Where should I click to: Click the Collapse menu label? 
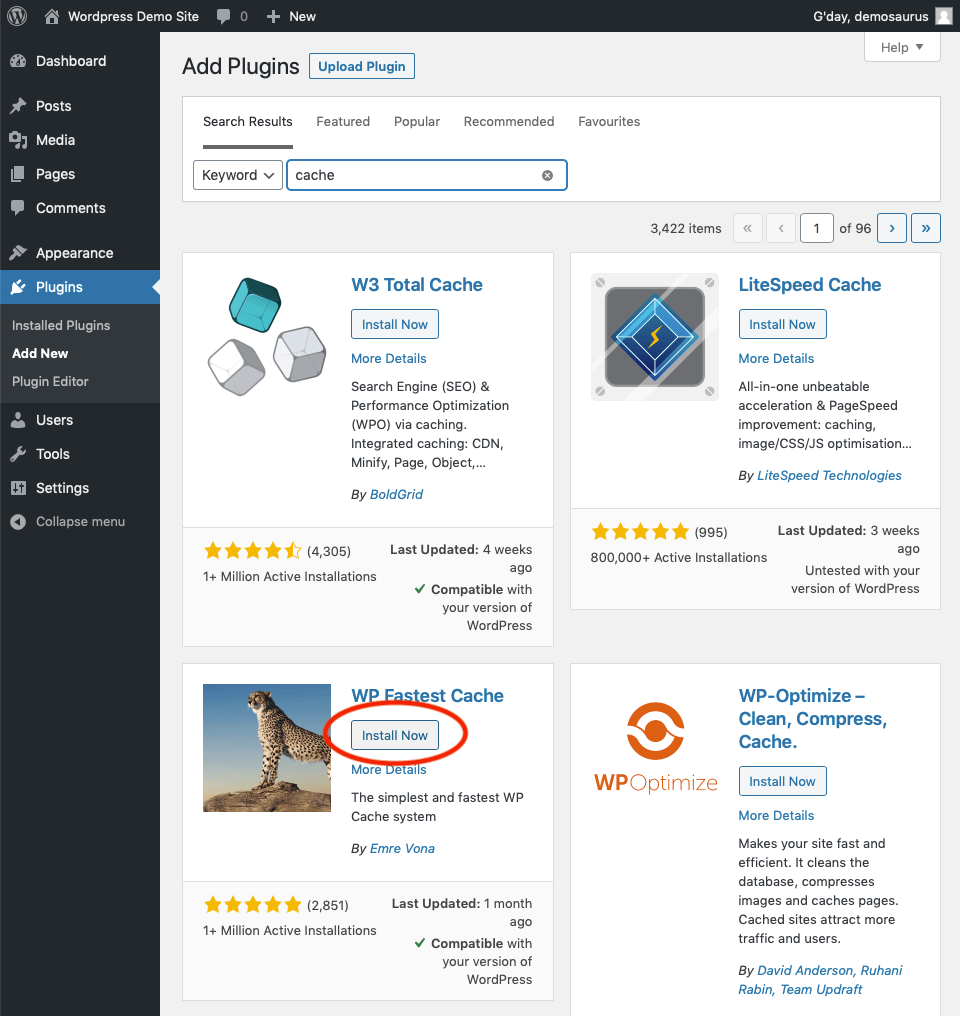80,522
